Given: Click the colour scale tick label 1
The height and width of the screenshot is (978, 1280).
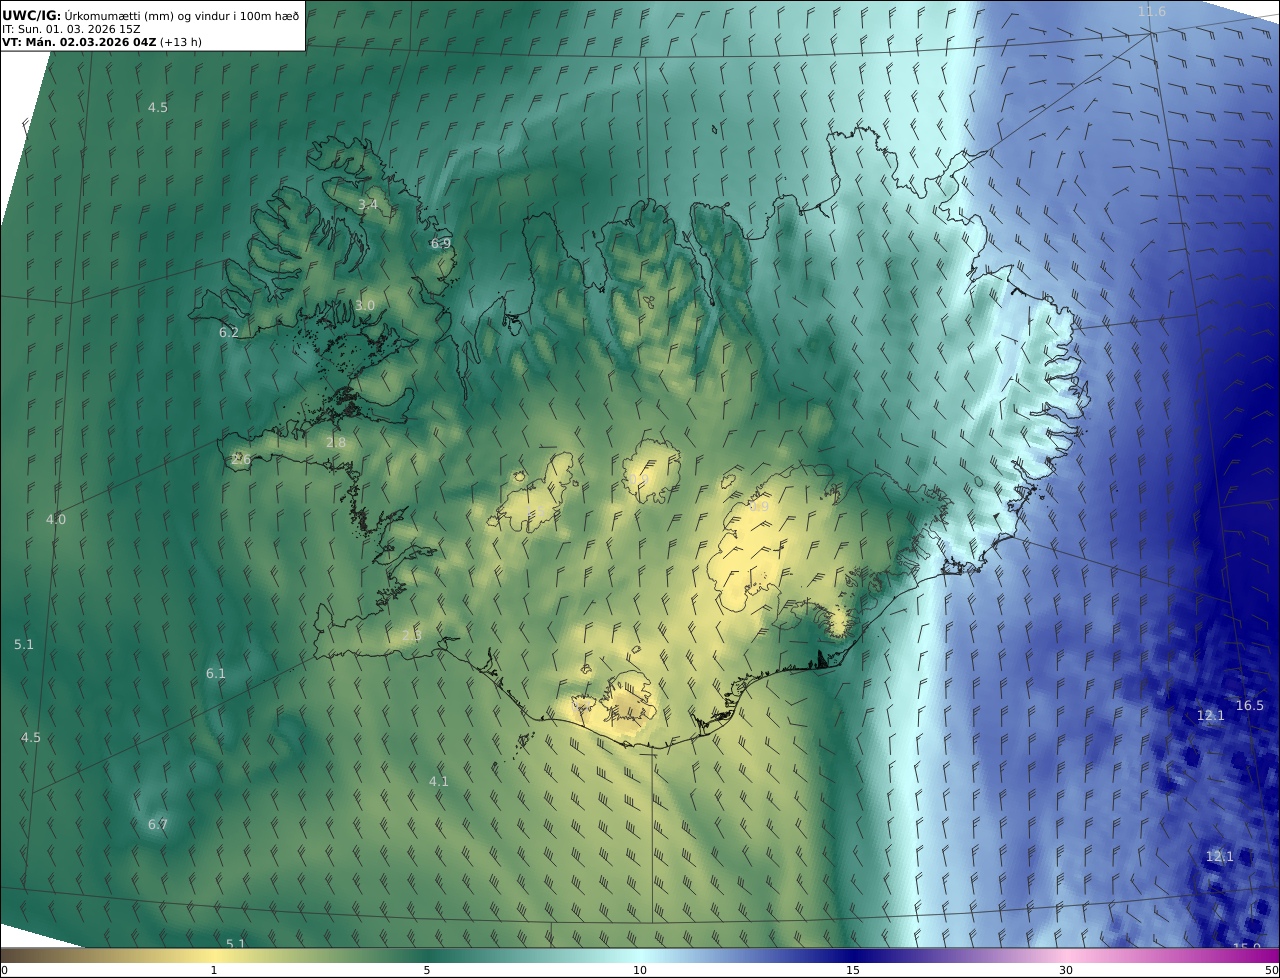Looking at the screenshot, I should pyautogui.click(x=214, y=970).
